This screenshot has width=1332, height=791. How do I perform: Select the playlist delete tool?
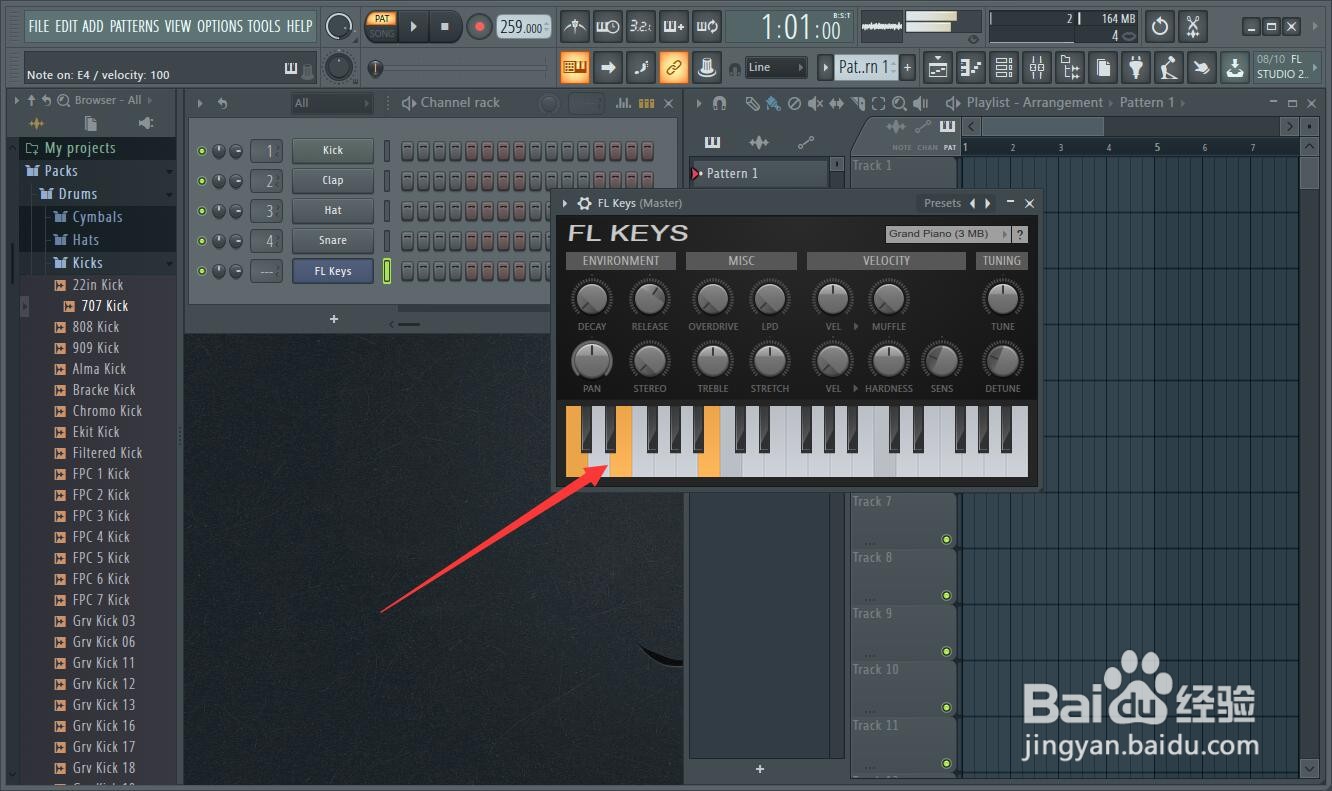[x=794, y=103]
